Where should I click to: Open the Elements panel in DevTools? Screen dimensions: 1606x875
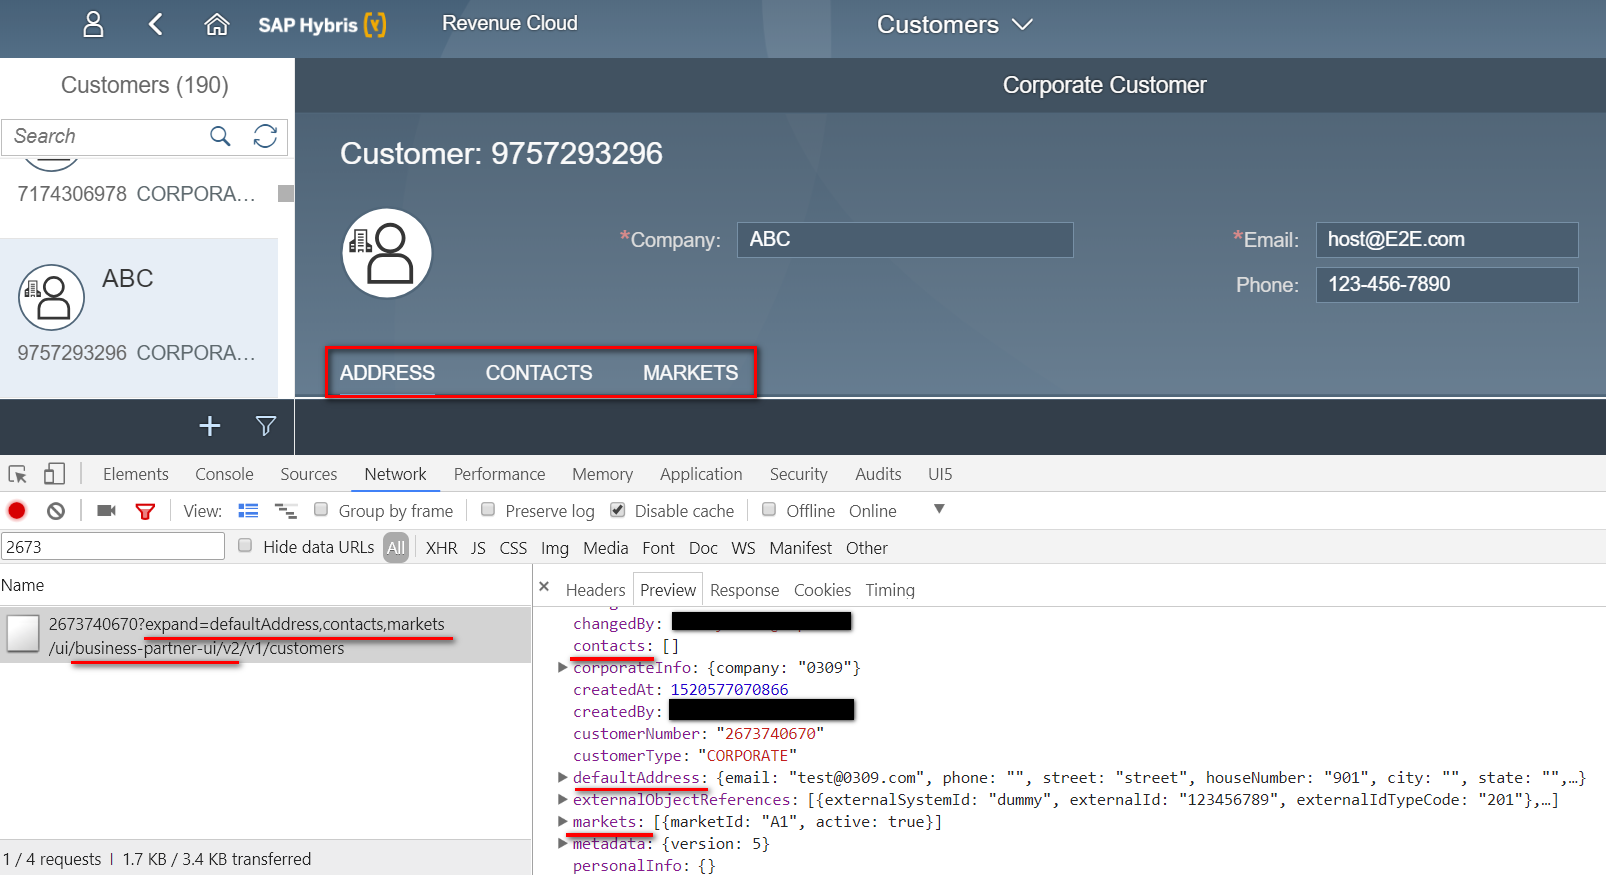[136, 474]
